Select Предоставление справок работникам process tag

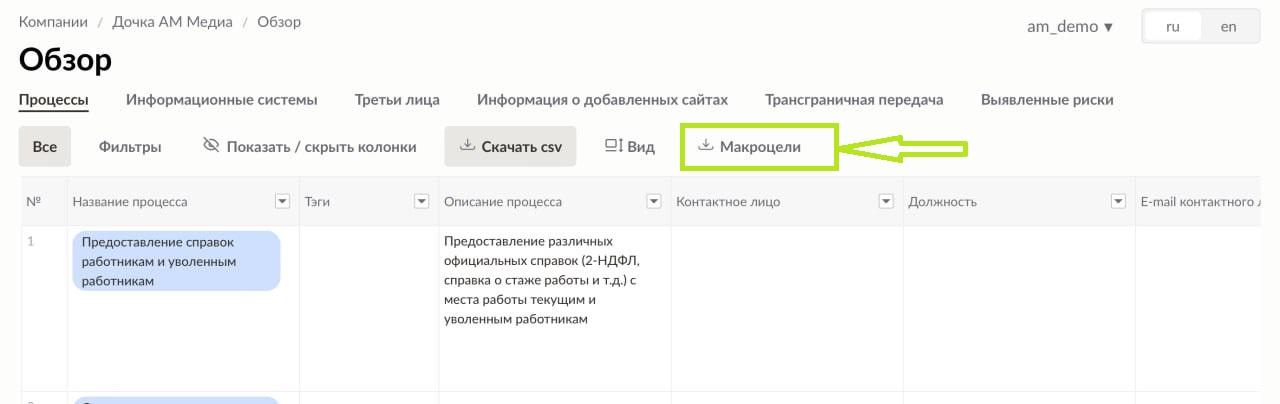[176, 261]
